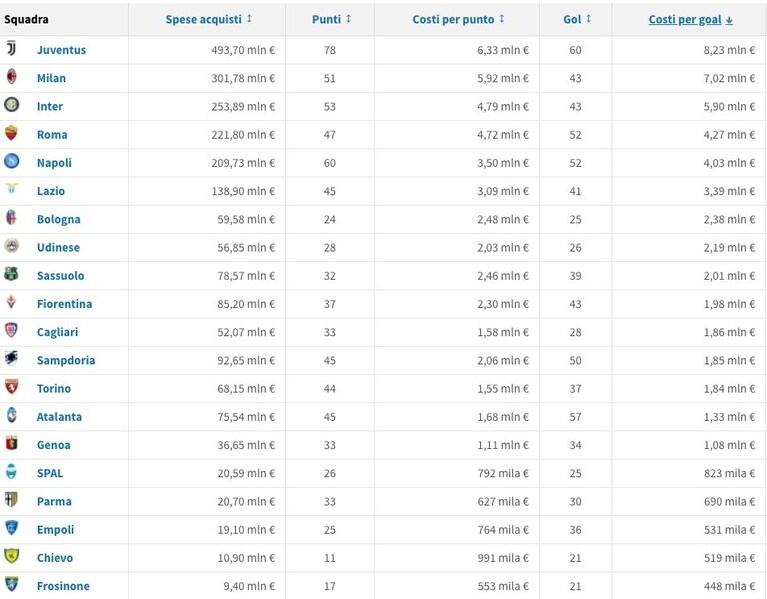Open the Bologna team link
This screenshot has height=599, width=767.
click(x=59, y=219)
